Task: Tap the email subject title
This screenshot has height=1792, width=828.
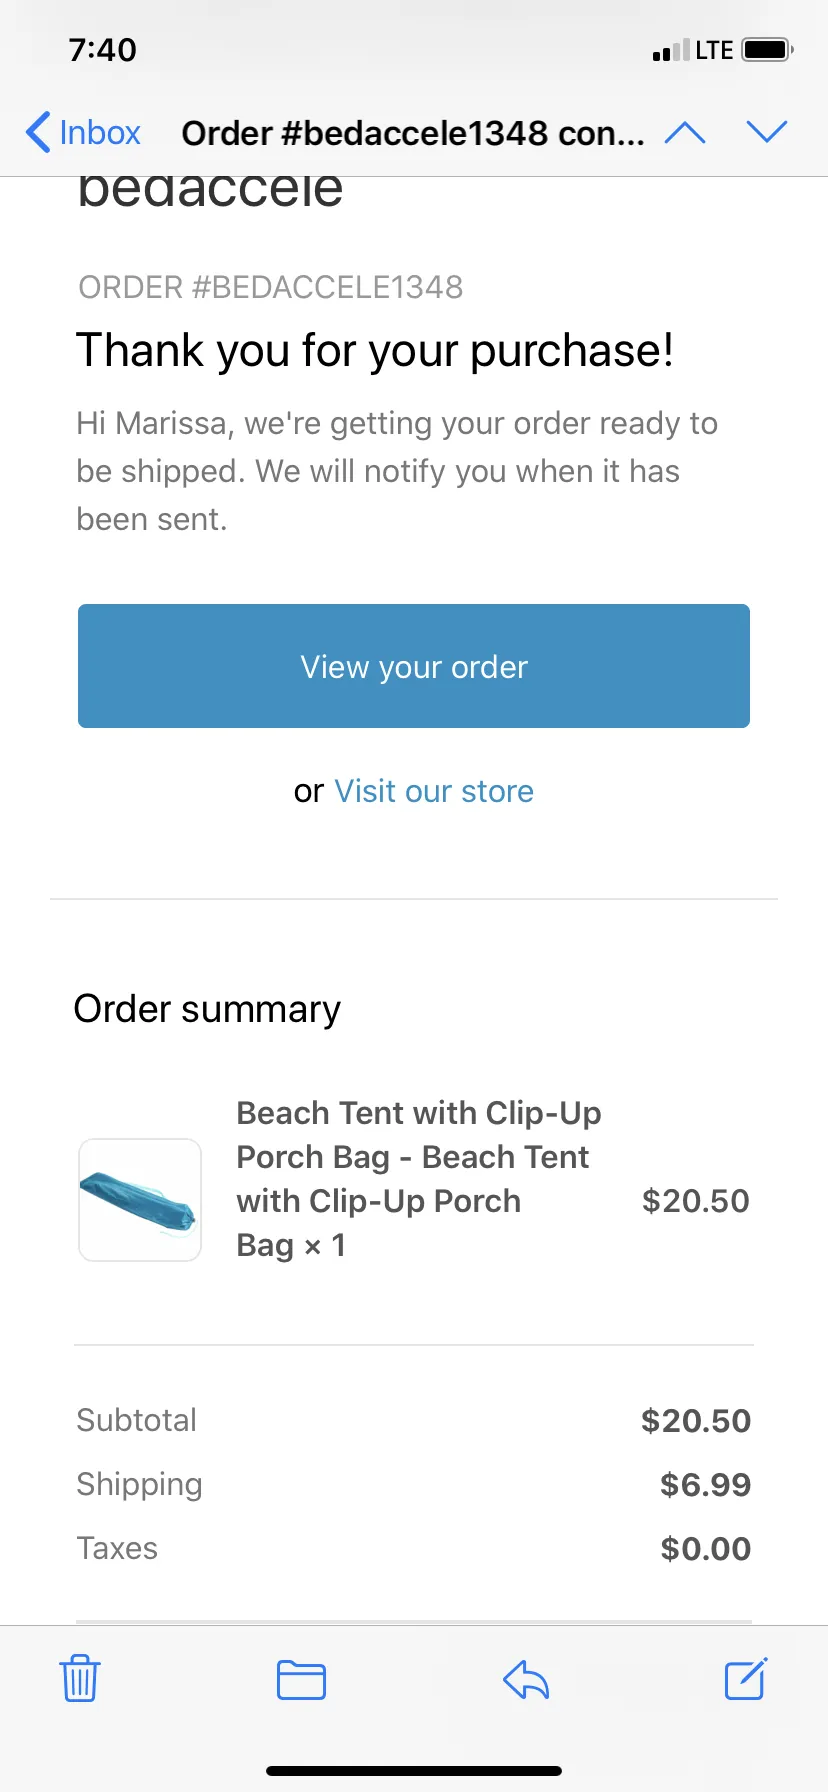Action: [x=413, y=133]
